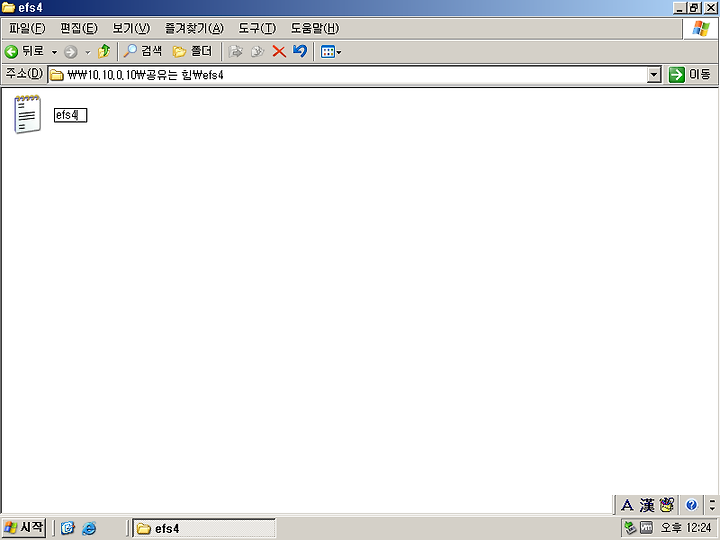
Task: Open the Back history dropdown arrow
Action: 54,52
